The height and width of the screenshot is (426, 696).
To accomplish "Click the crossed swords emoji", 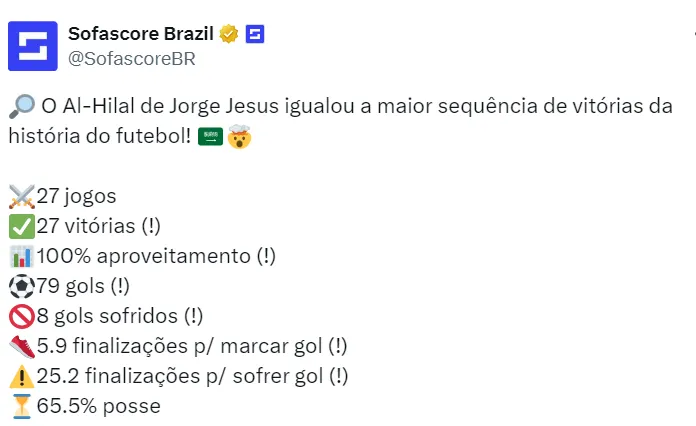I will pyautogui.click(x=21, y=196).
